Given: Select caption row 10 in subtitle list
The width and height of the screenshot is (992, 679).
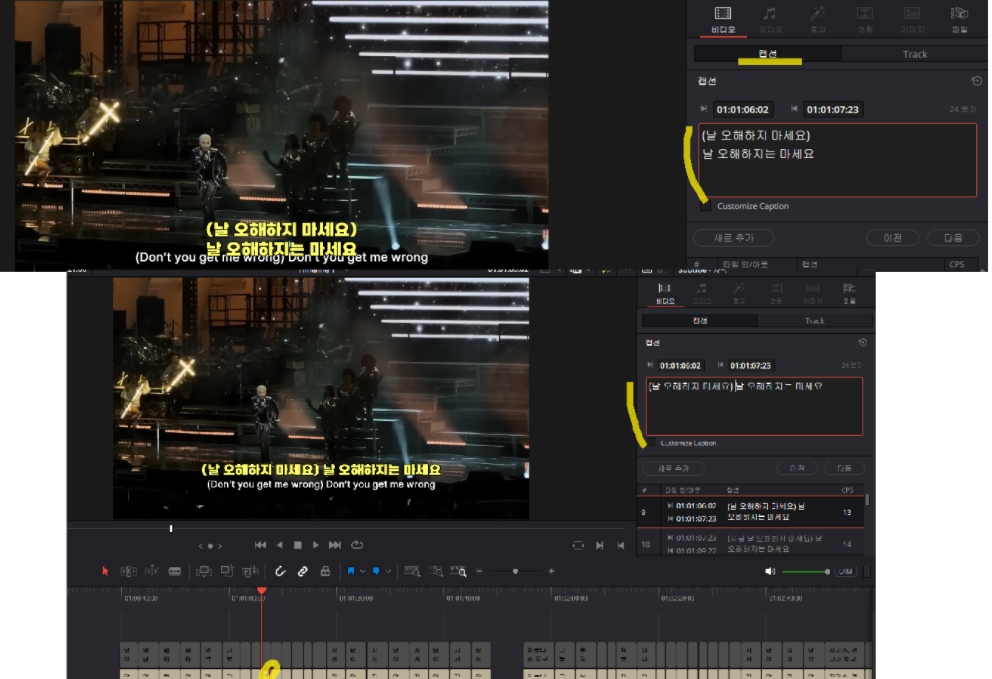Looking at the screenshot, I should point(750,543).
